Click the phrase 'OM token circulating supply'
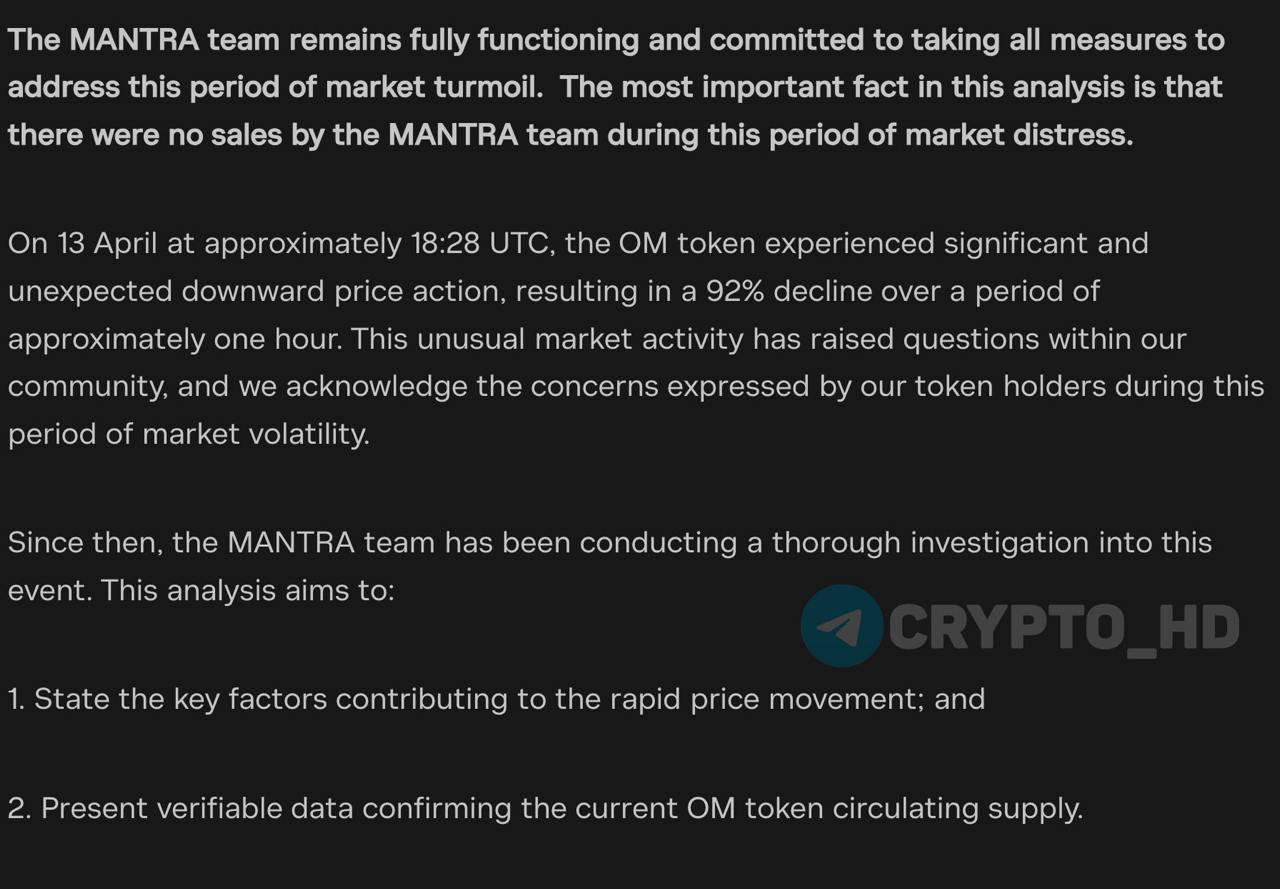This screenshot has height=889, width=1280. [x=884, y=807]
